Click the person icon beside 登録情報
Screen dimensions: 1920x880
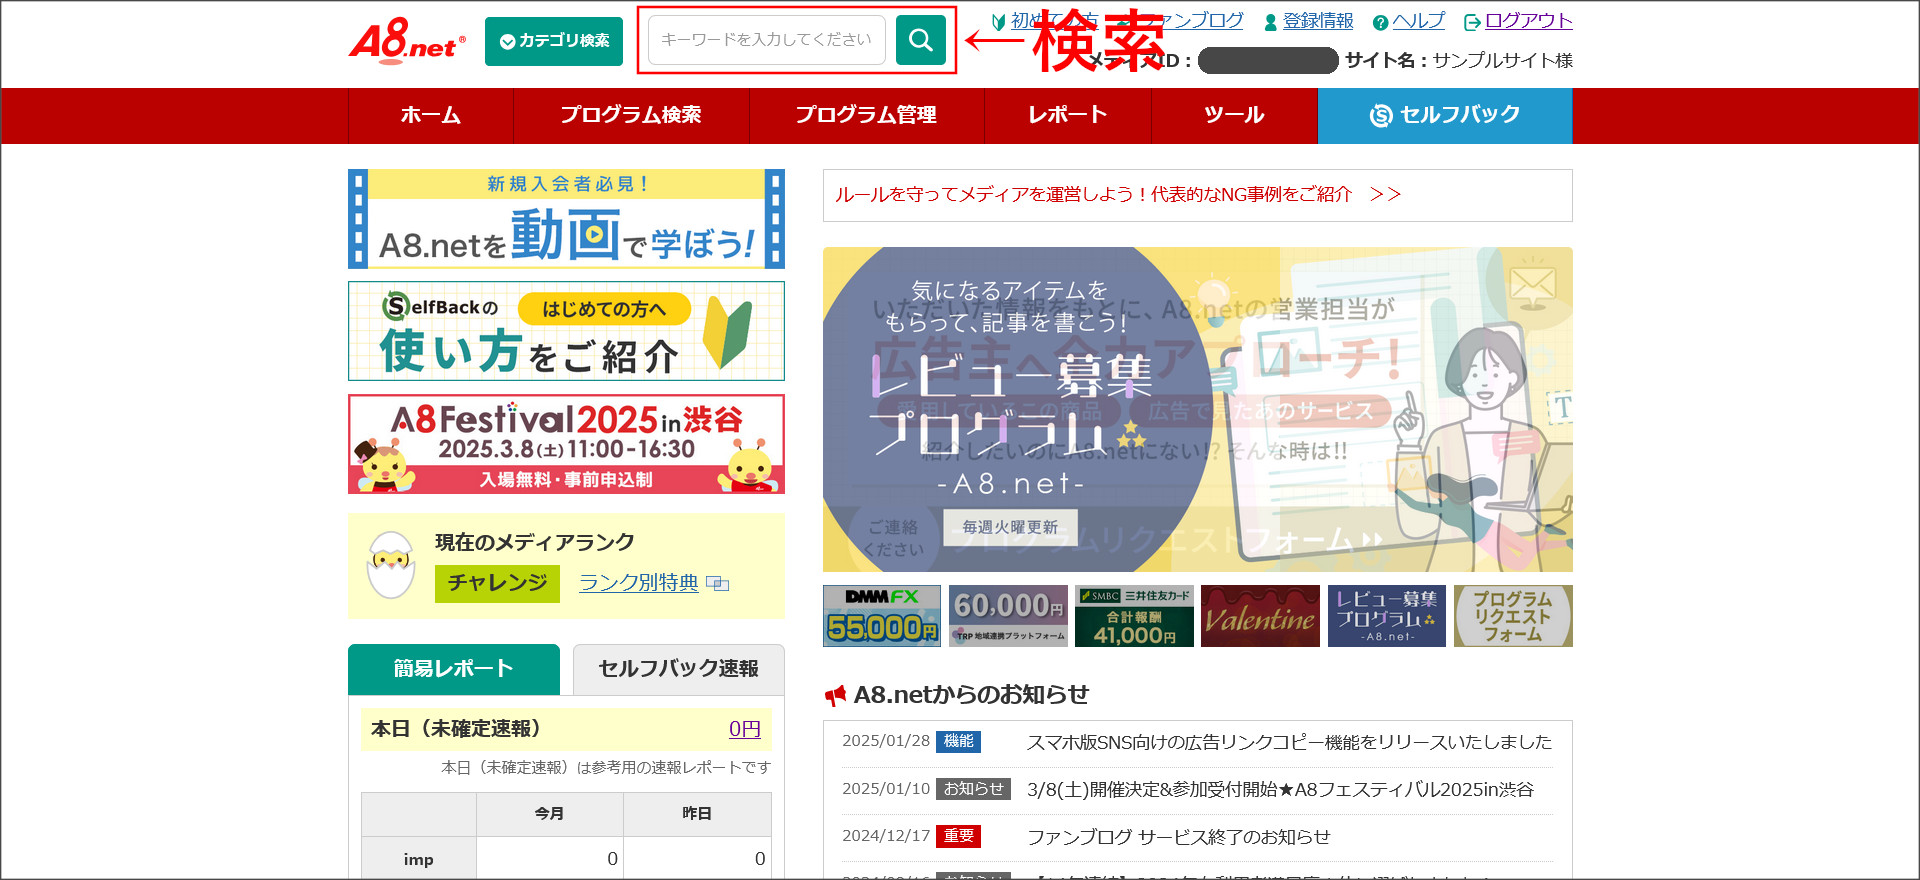coord(1271,22)
